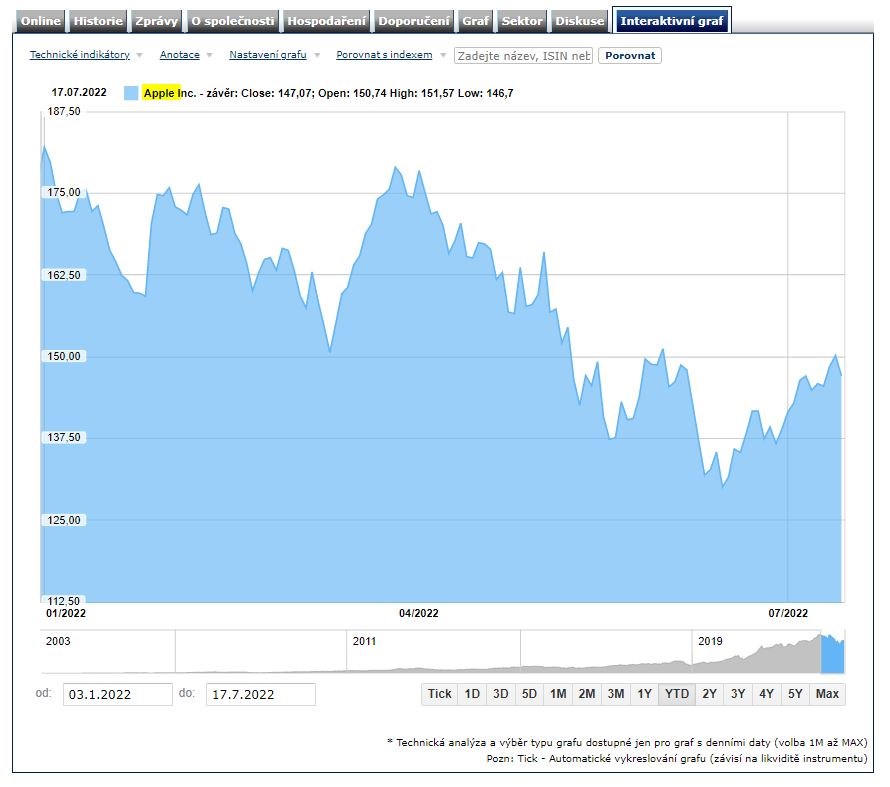The image size is (890, 787).
Task: Go to the Diskuse tab
Action: coord(580,21)
